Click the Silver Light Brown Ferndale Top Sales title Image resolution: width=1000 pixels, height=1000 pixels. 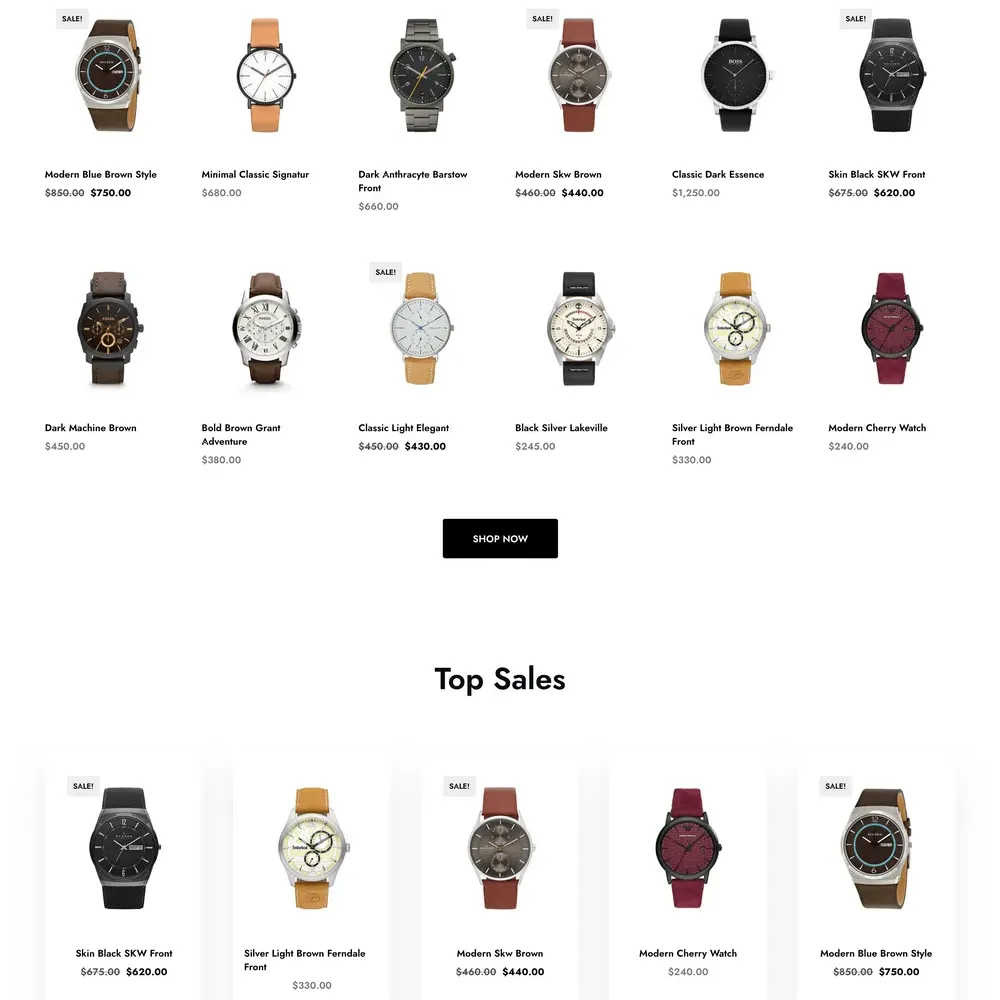pyautogui.click(x=305, y=960)
